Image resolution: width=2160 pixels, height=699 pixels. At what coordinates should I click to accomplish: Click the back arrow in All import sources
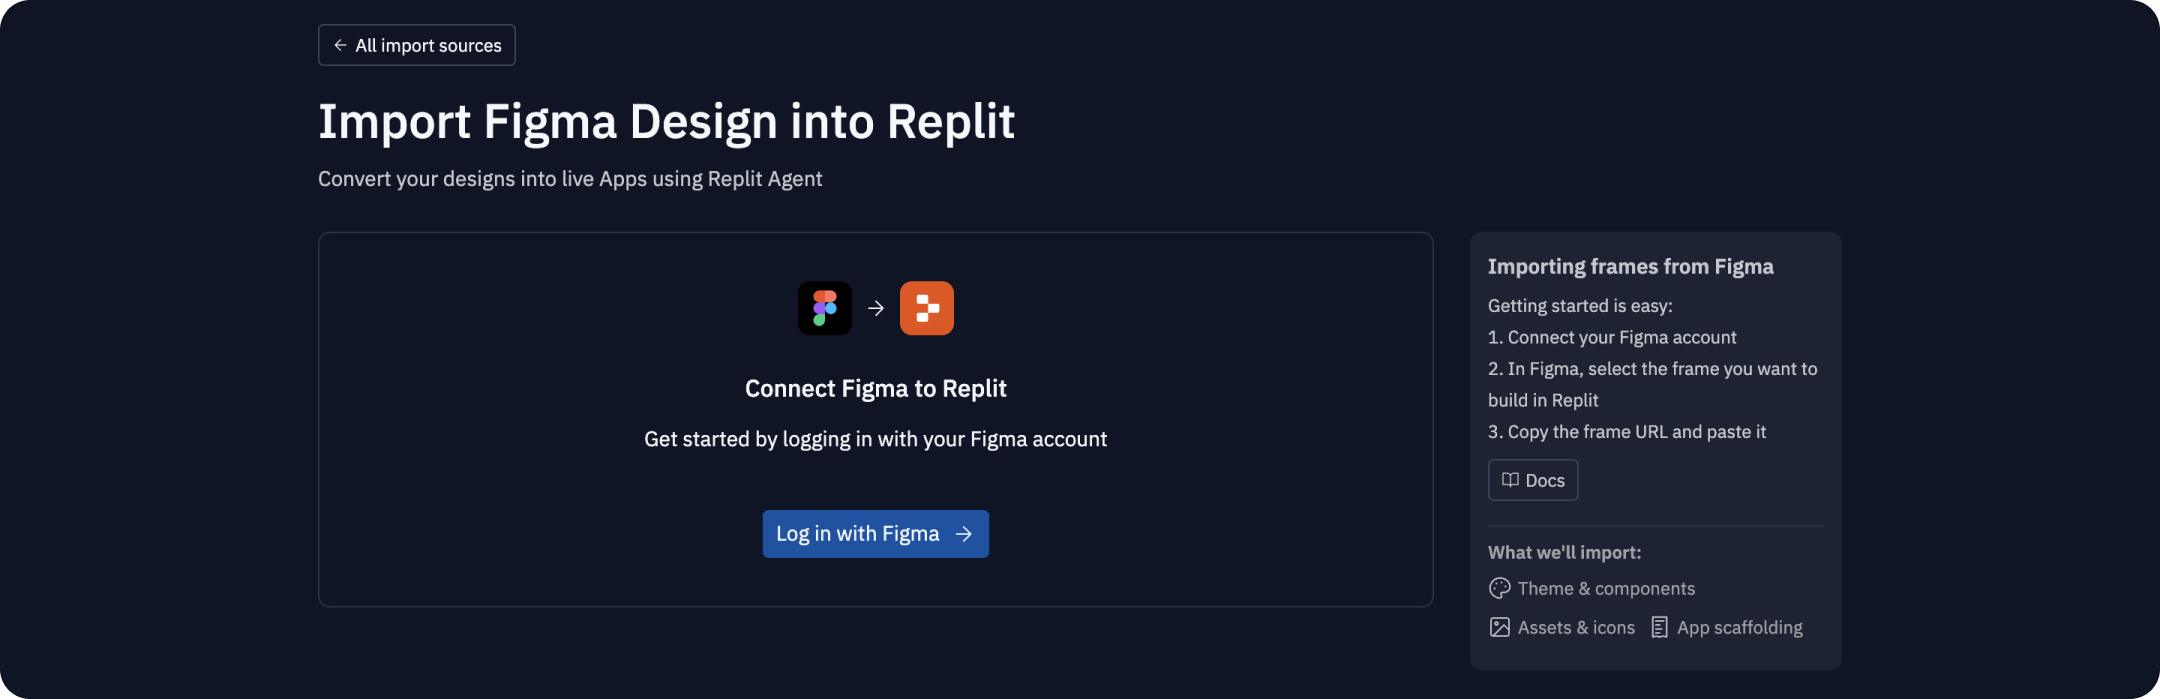coord(339,45)
